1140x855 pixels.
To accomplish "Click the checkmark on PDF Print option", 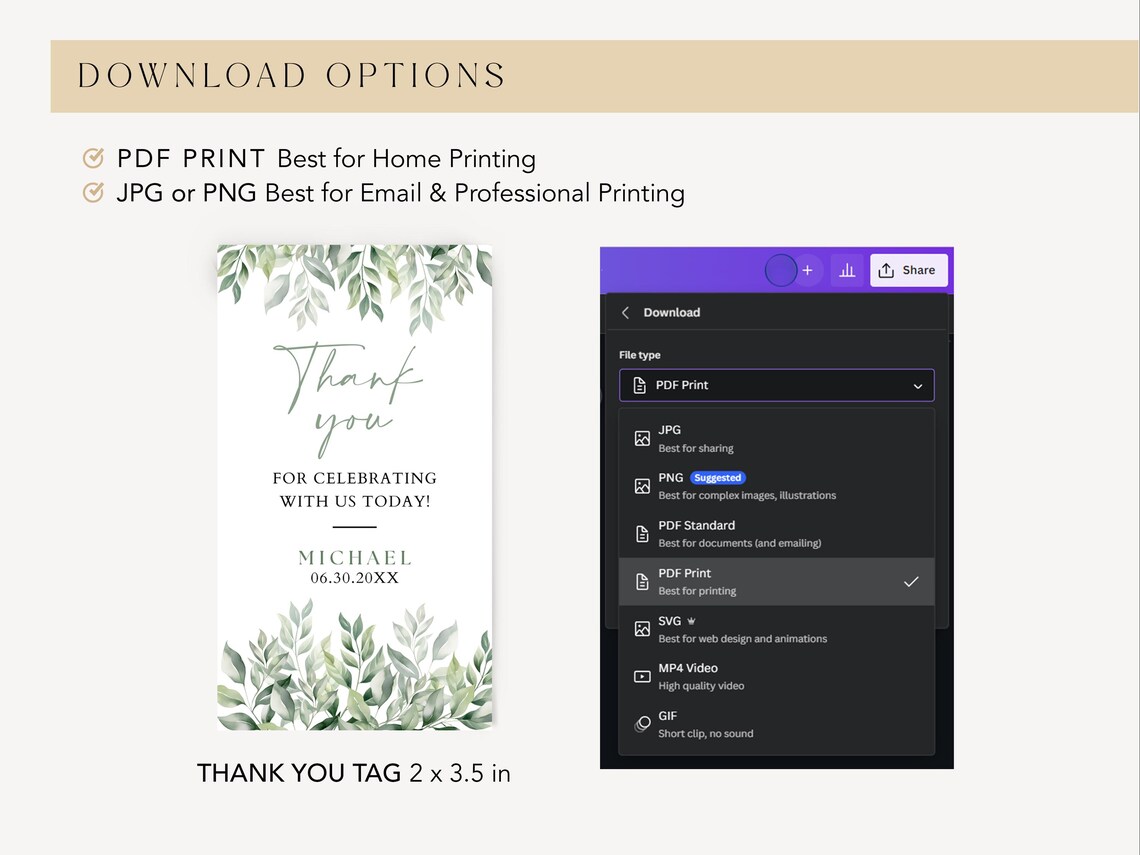I will tap(911, 582).
